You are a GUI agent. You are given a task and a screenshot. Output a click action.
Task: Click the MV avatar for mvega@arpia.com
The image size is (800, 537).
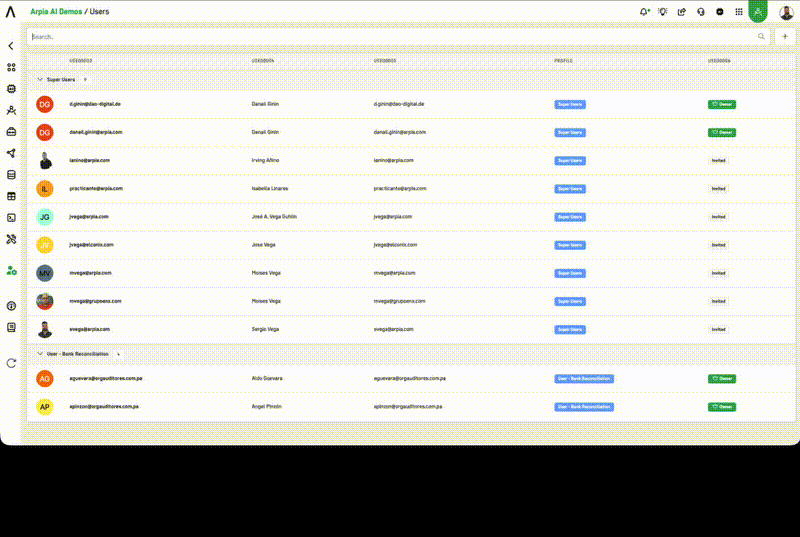[45, 273]
